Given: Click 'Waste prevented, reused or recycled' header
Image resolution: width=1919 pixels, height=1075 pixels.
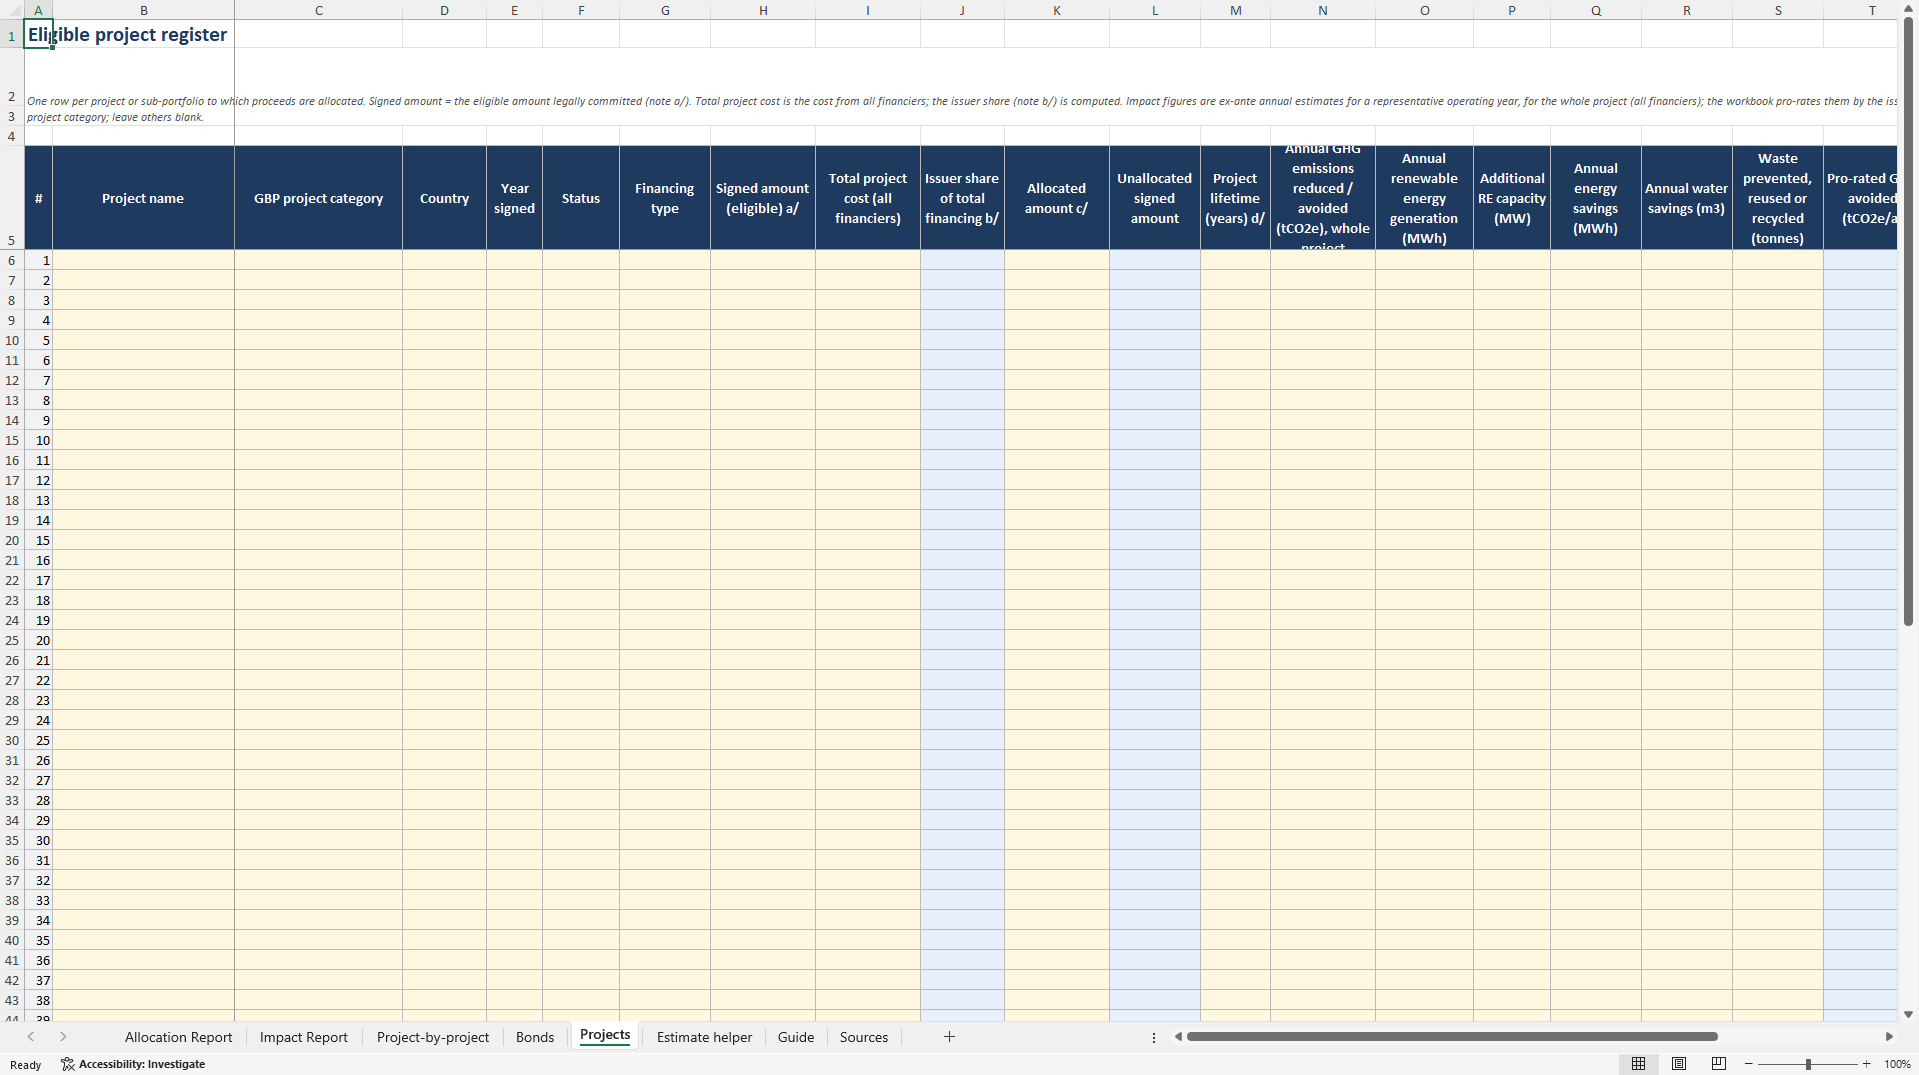Looking at the screenshot, I should pos(1777,198).
